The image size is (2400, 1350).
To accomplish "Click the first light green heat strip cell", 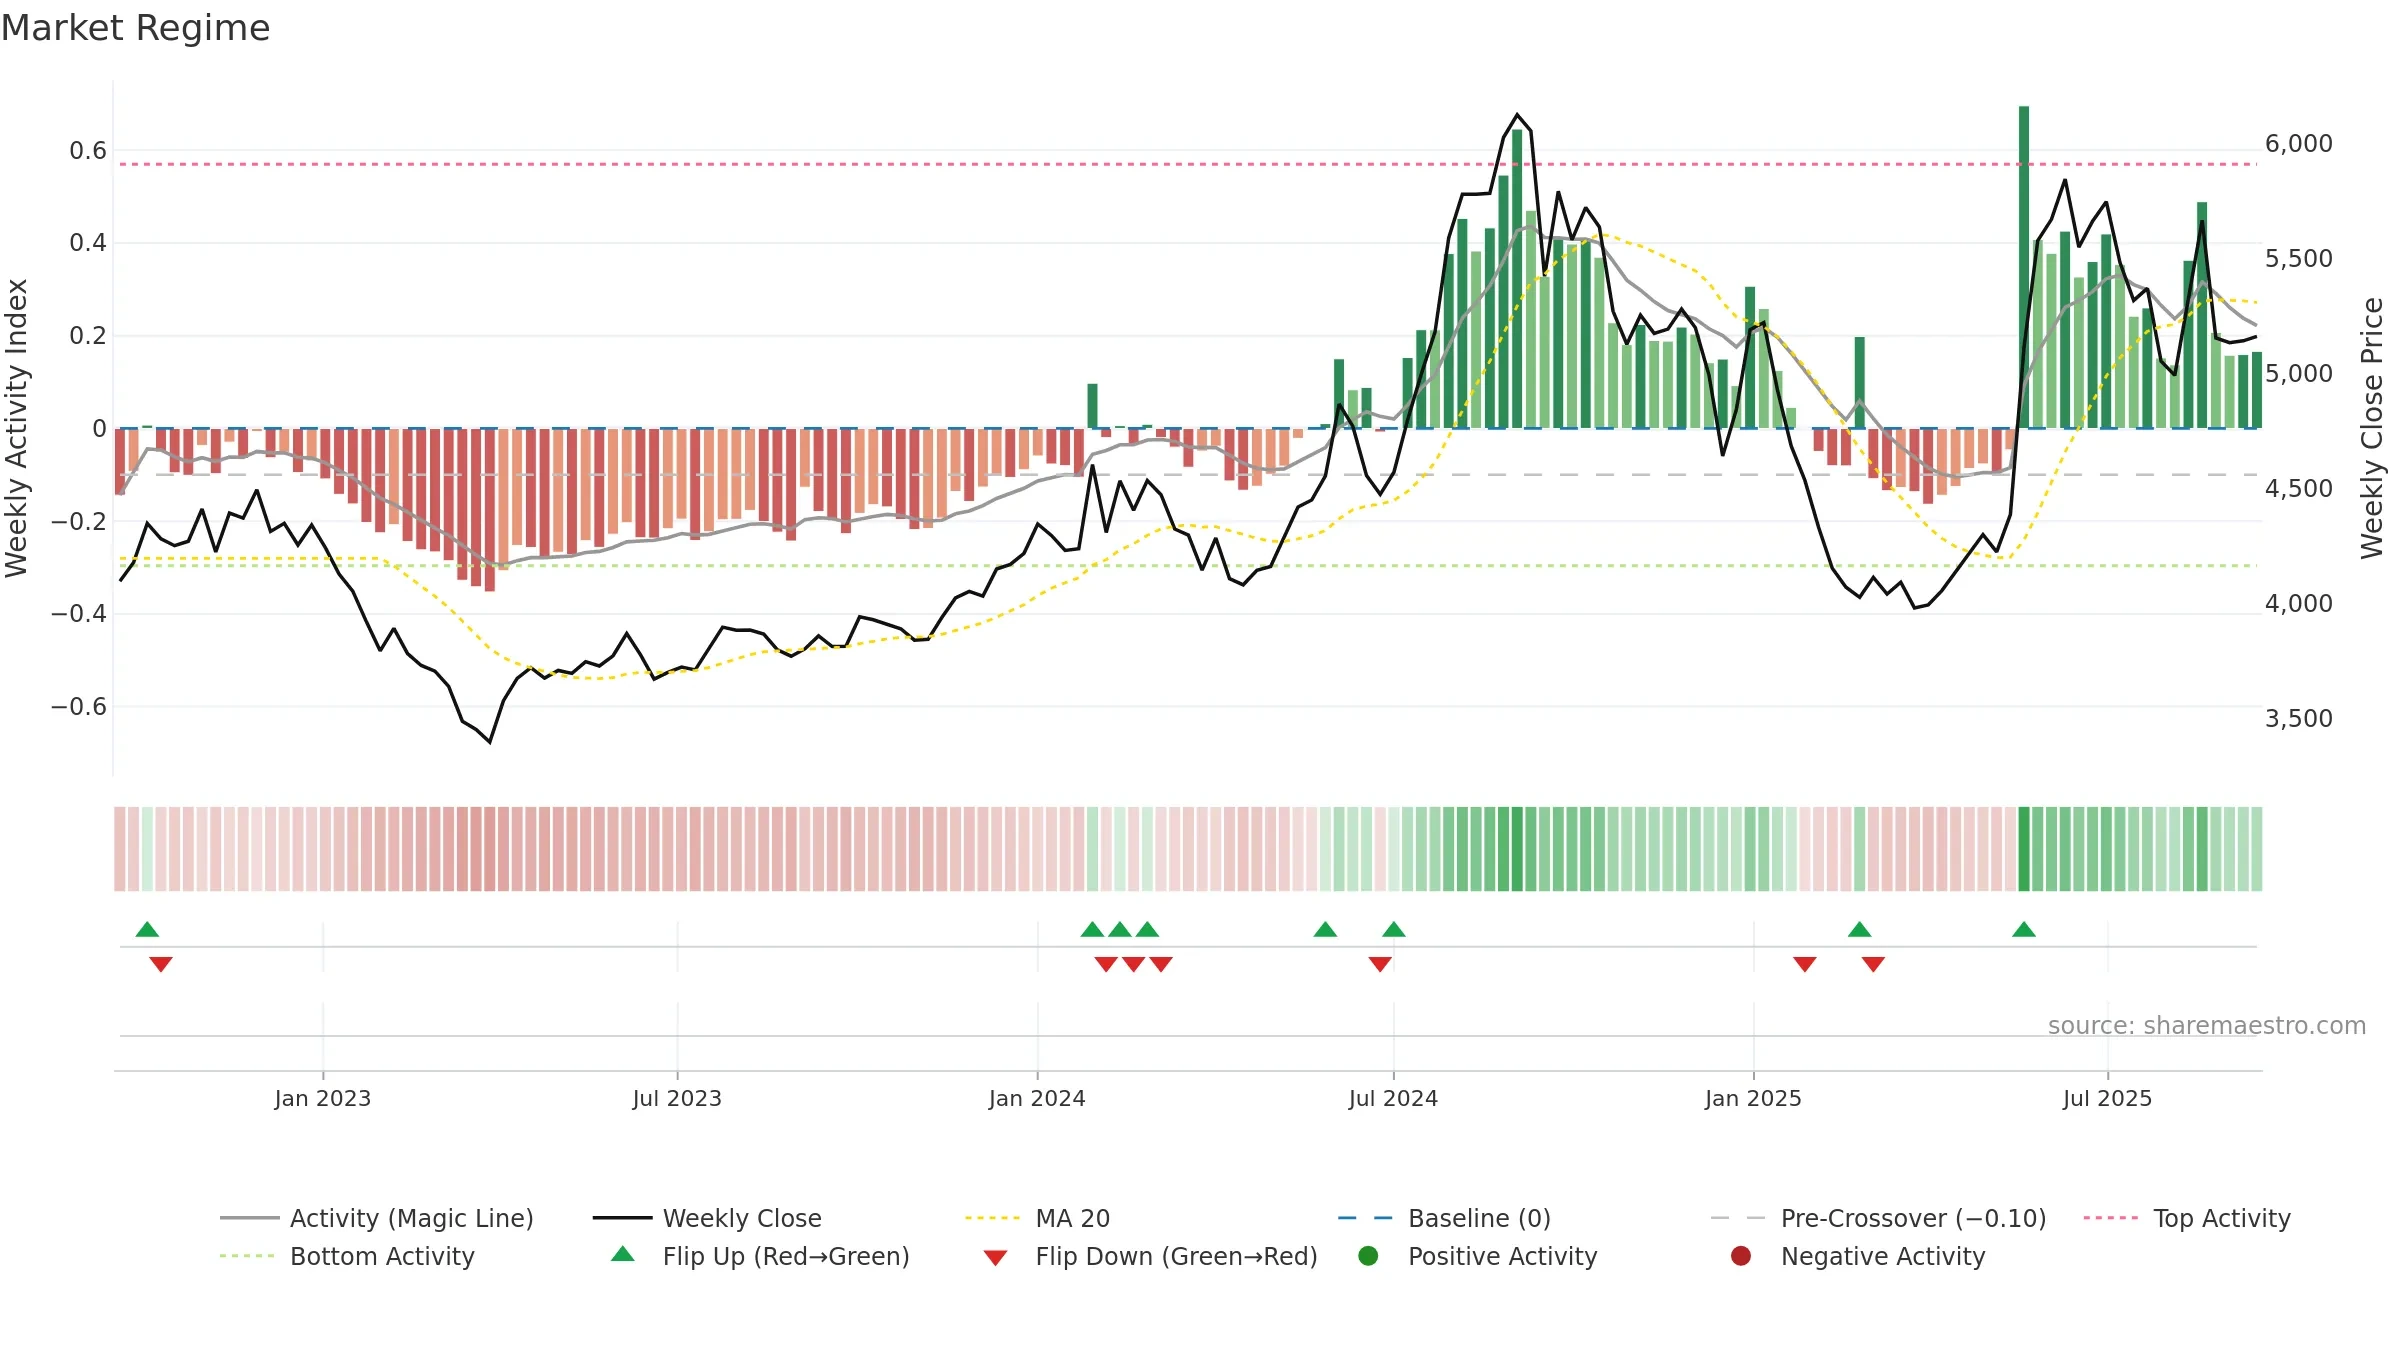I will tap(147, 849).
